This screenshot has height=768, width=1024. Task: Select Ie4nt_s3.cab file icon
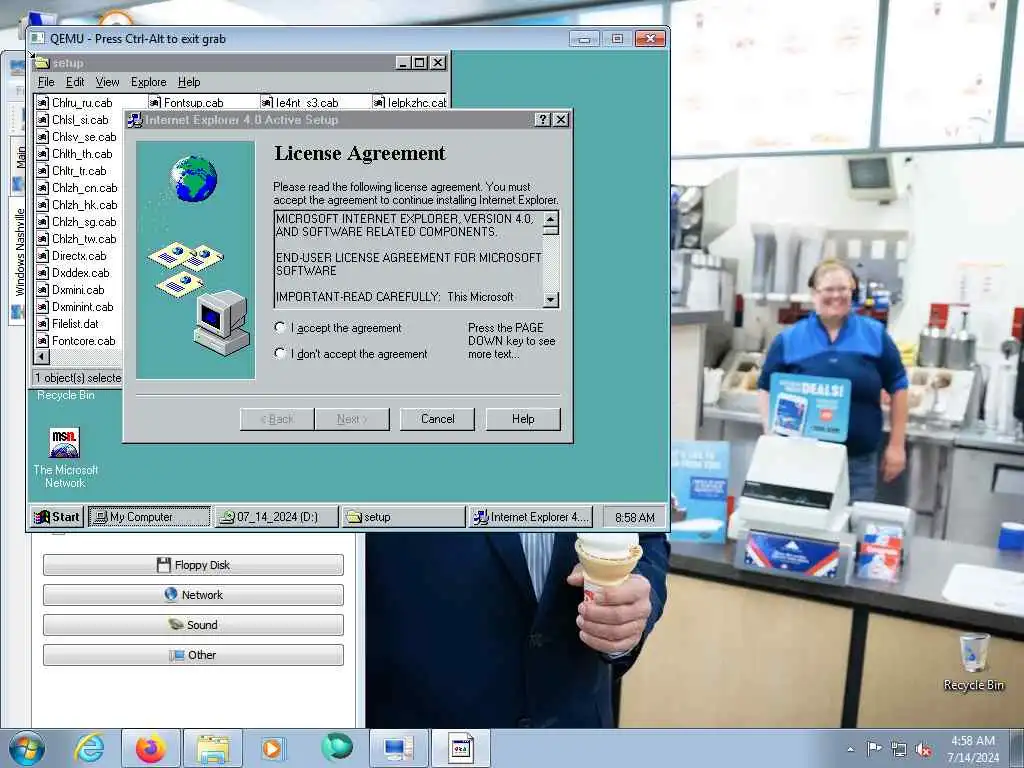(x=266, y=103)
